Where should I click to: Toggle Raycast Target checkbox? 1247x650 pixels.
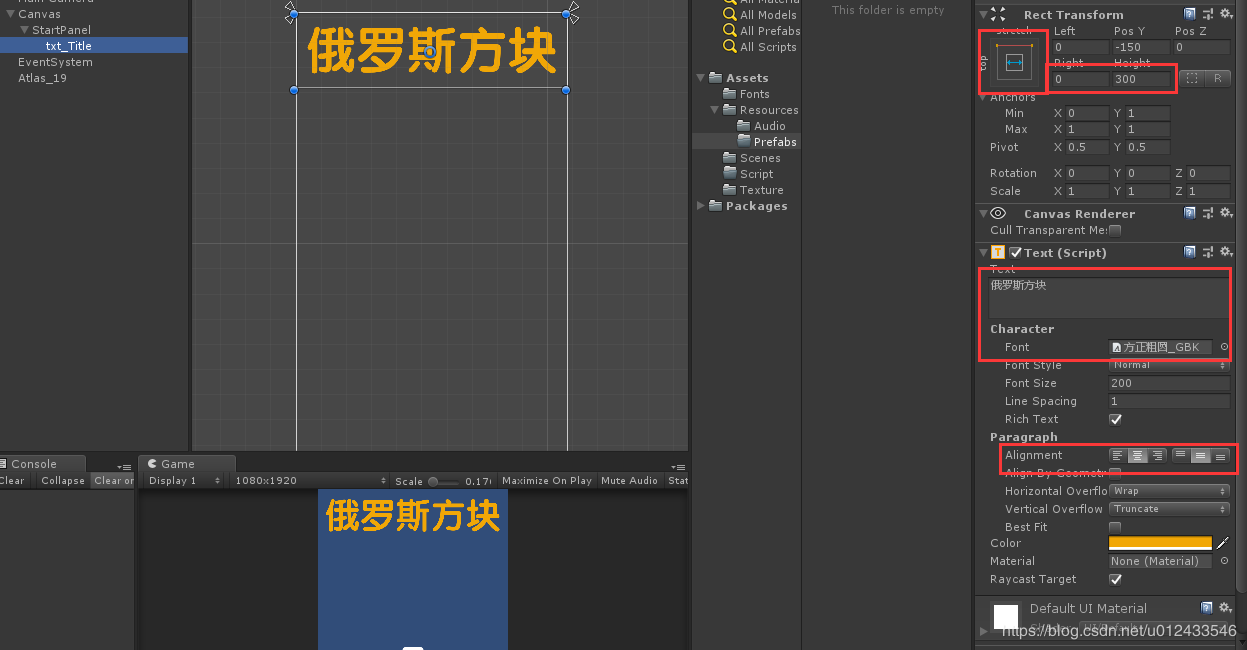(x=1115, y=579)
